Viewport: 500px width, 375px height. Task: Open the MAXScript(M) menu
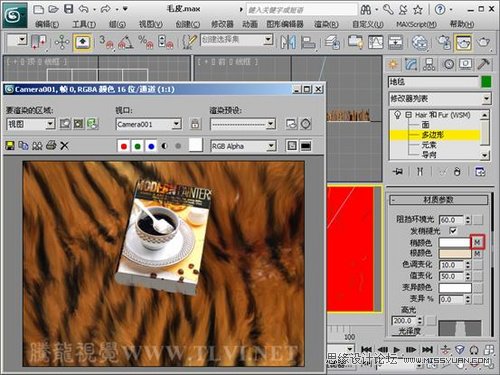[x=416, y=24]
